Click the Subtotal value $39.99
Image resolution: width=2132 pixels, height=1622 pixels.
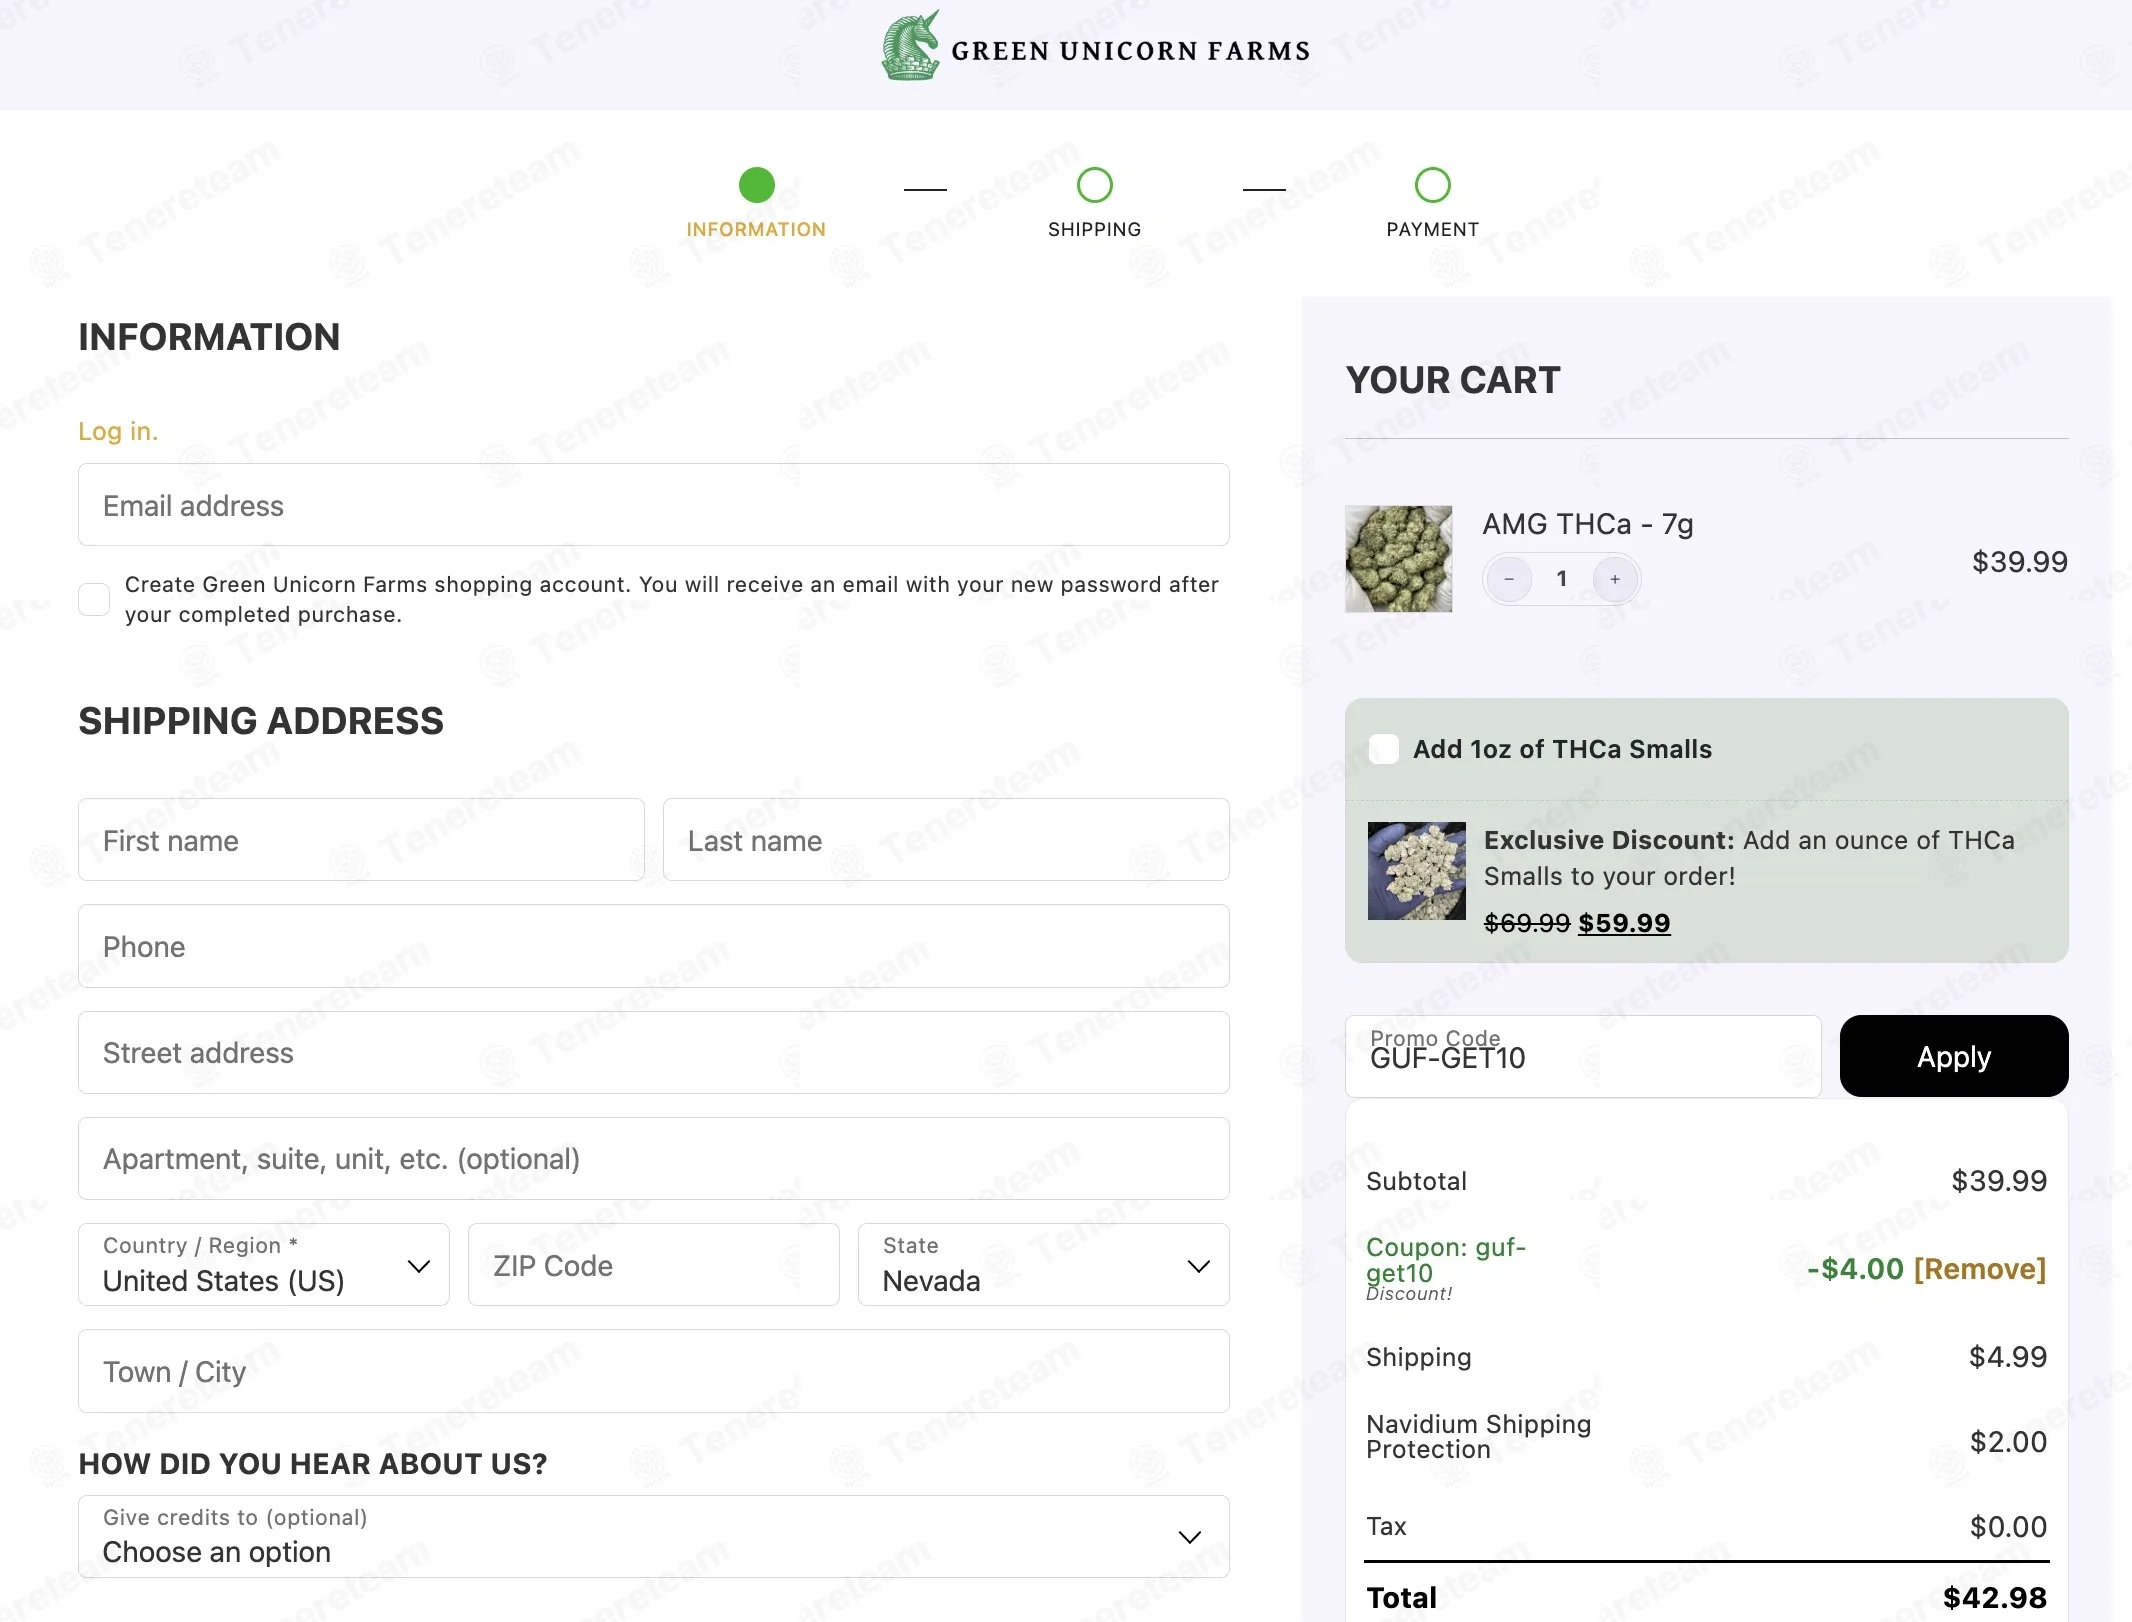pyautogui.click(x=1999, y=1181)
